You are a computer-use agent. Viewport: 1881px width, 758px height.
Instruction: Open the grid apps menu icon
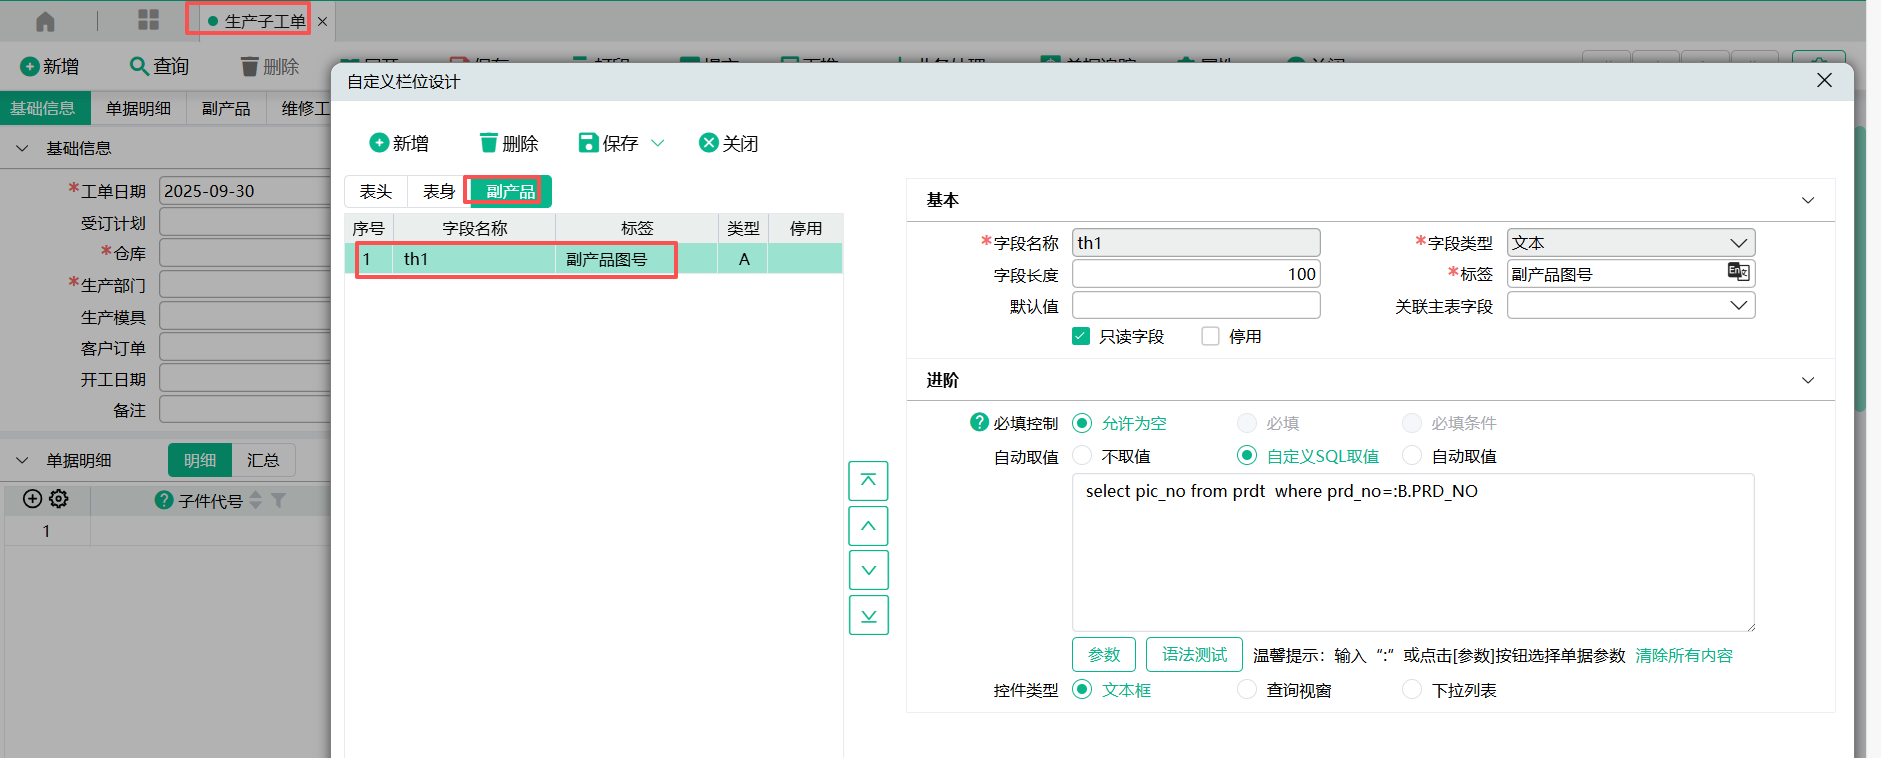click(148, 20)
